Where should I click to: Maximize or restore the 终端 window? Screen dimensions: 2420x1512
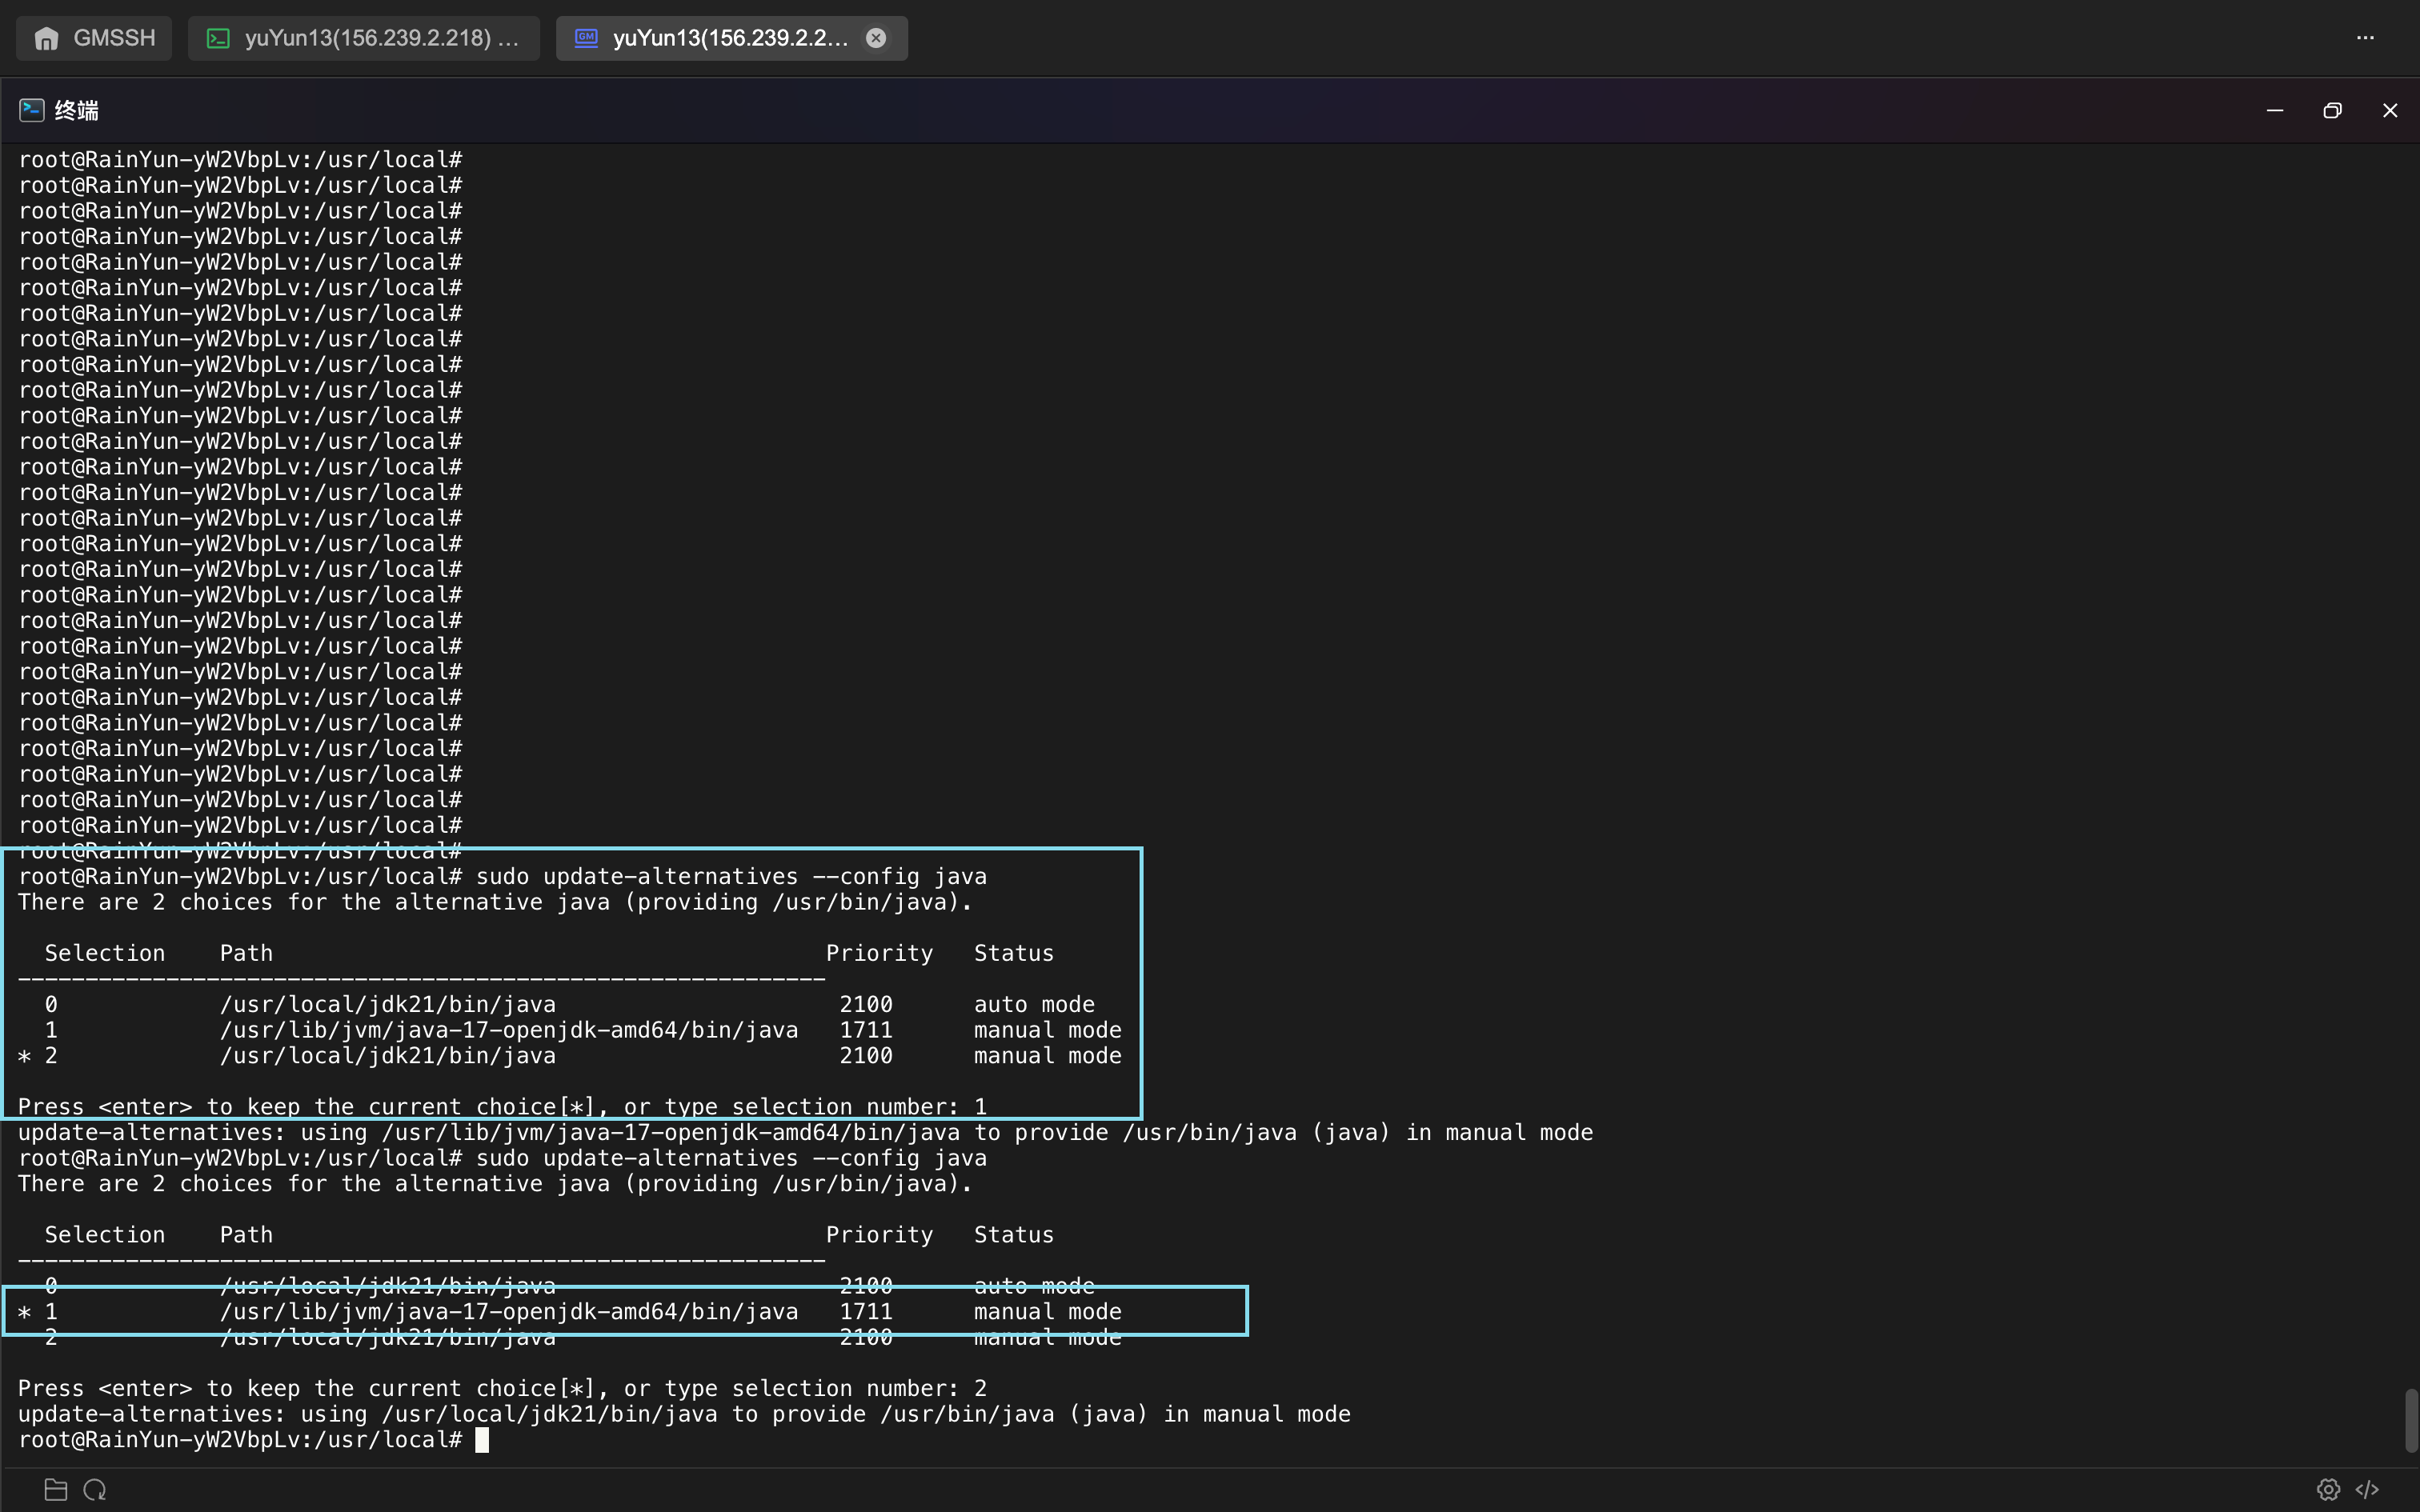(2332, 110)
